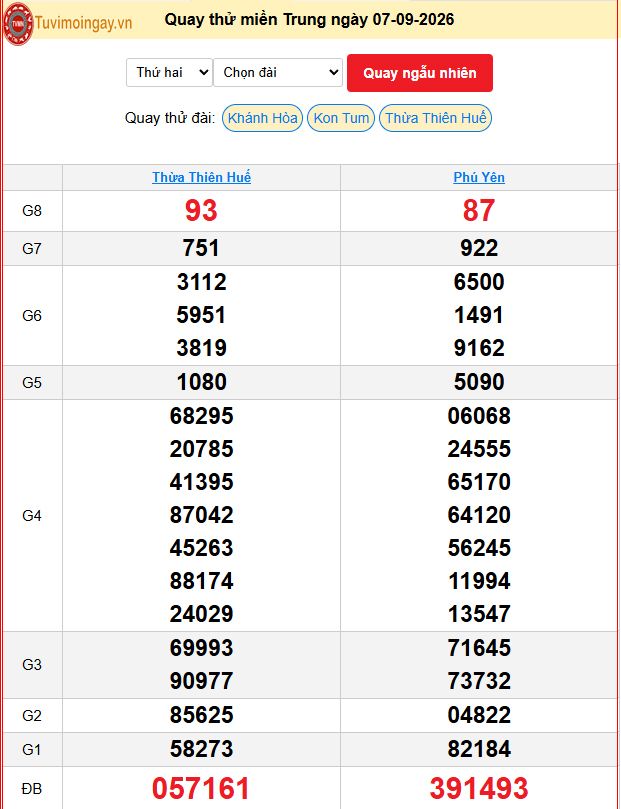621x809 pixels.
Task: Click the G4 number 88174
Action: pyautogui.click(x=202, y=581)
